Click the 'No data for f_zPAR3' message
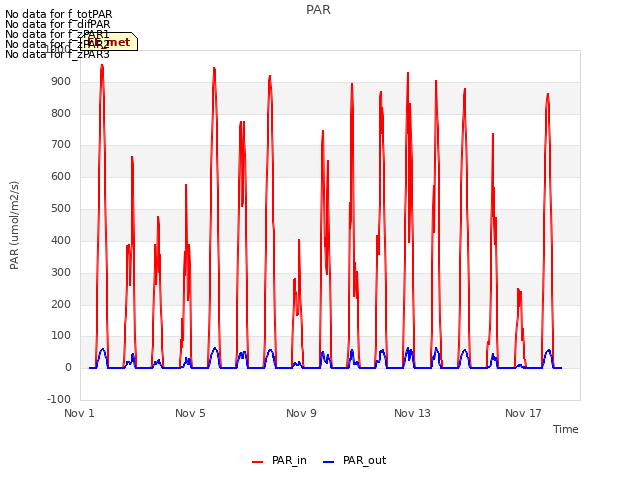Viewport: 640px width, 480px height. (x=57, y=54)
